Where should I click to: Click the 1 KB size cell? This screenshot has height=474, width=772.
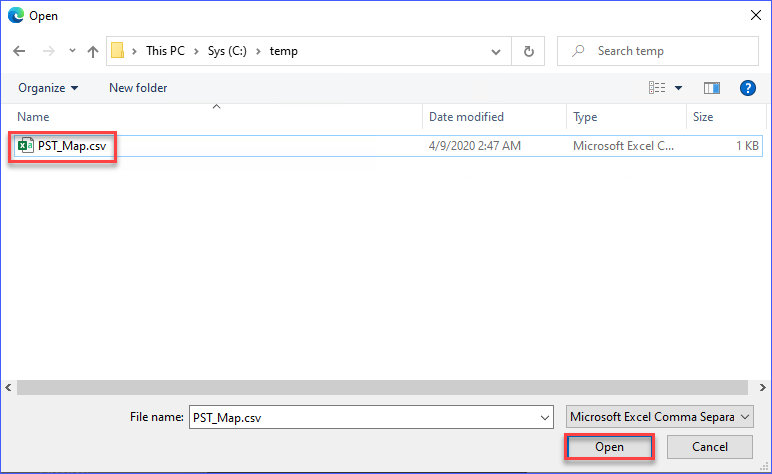tap(747, 146)
